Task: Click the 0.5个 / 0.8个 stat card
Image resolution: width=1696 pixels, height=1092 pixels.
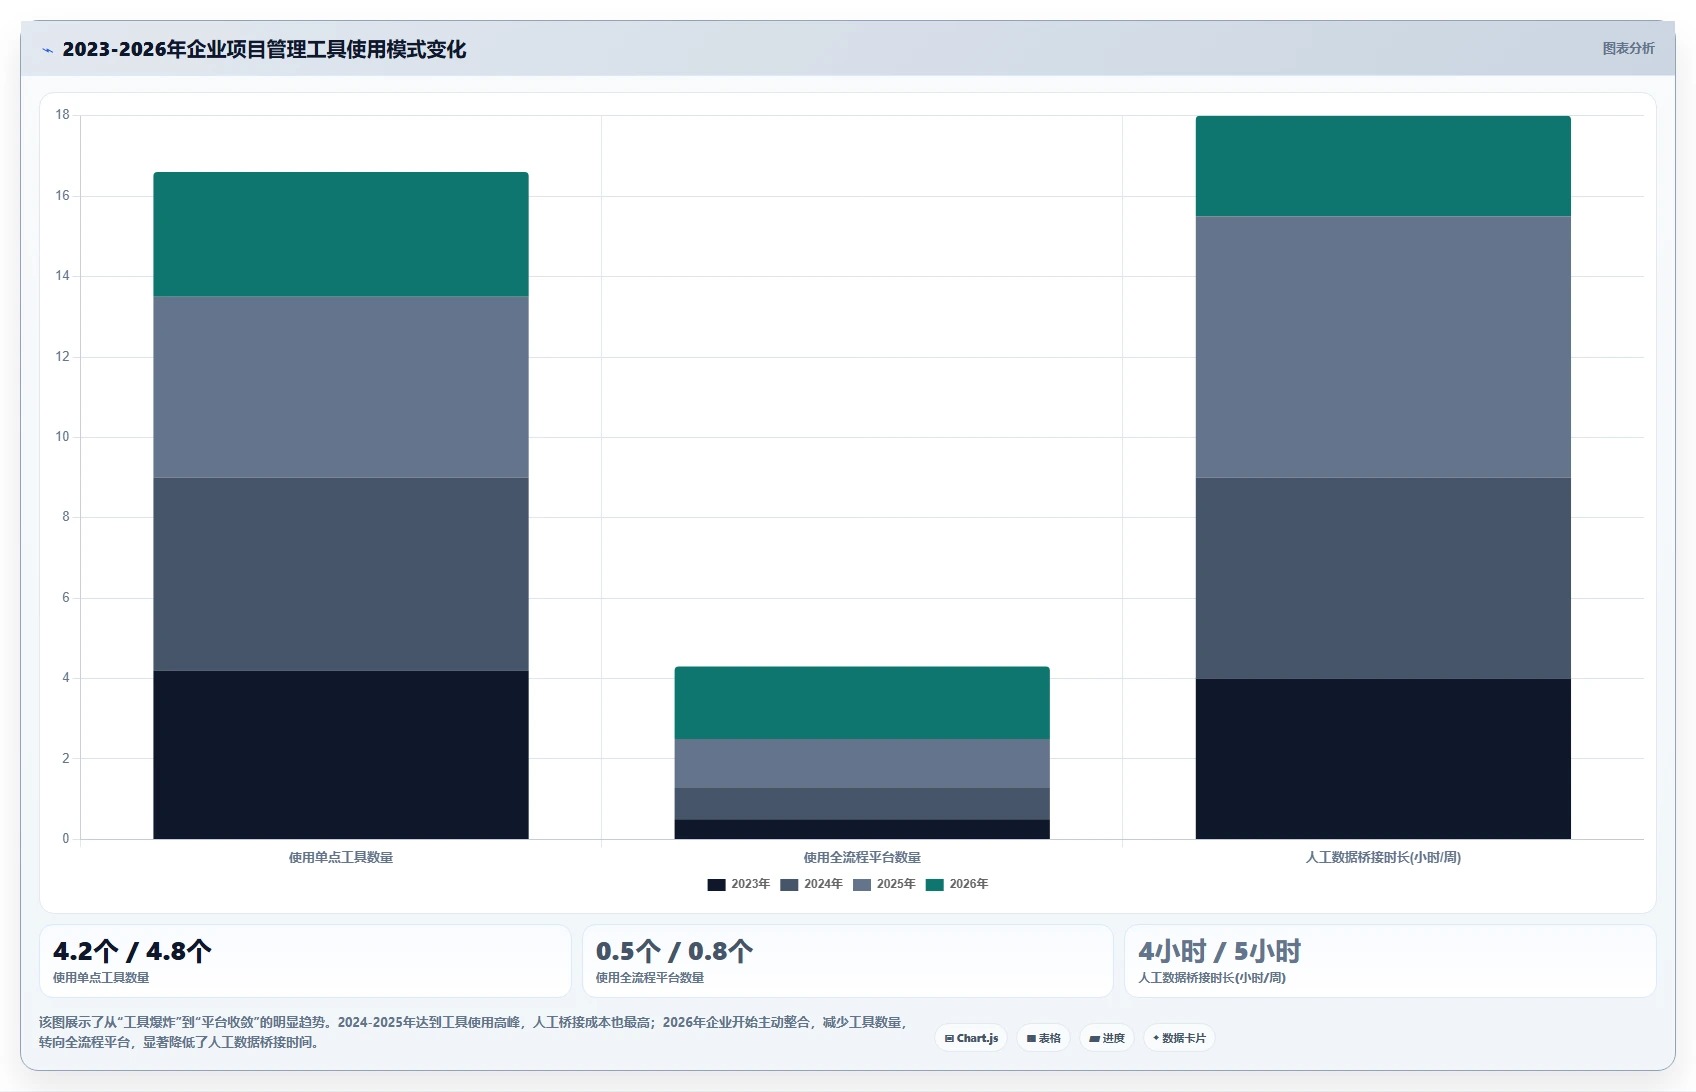Action: point(848,961)
